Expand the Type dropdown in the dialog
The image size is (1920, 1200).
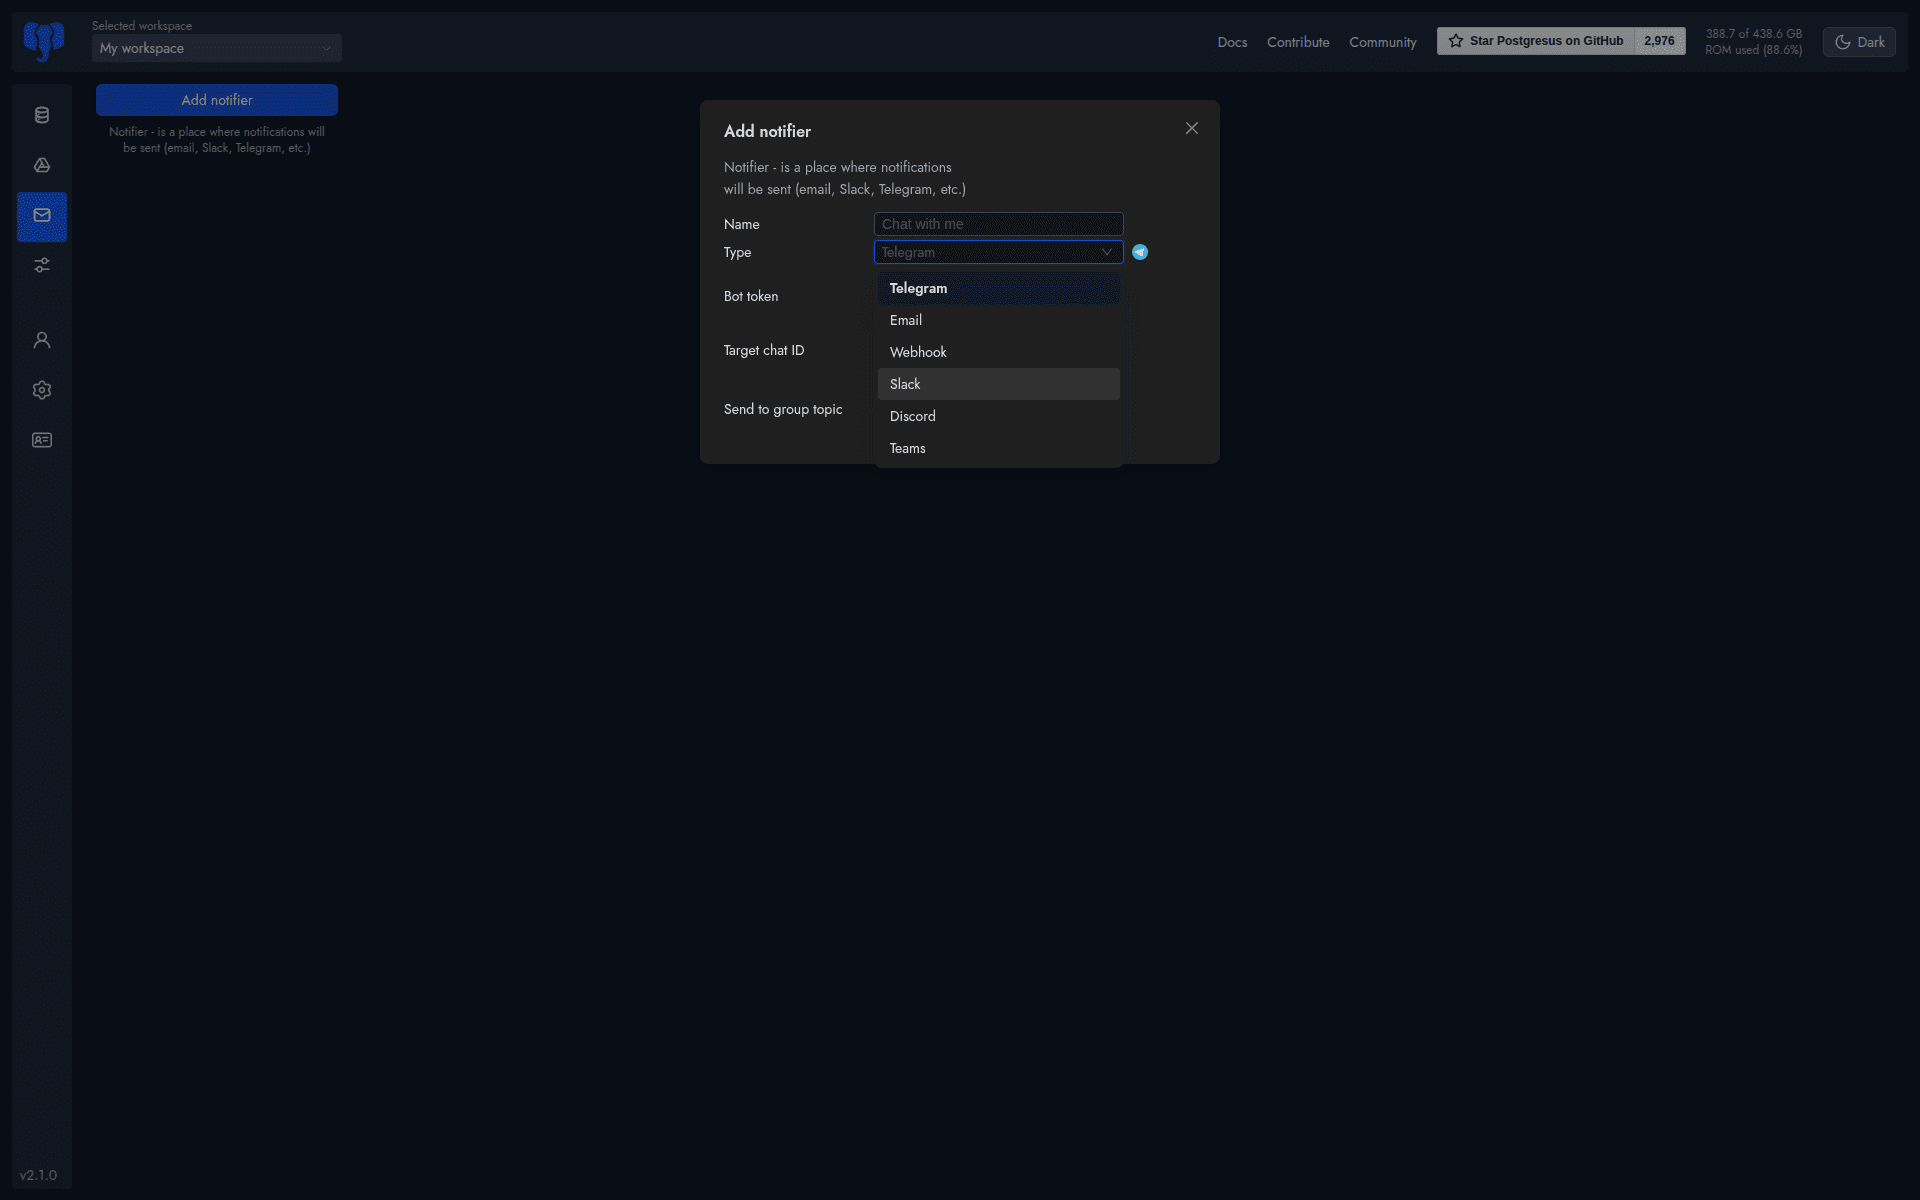pos(997,252)
